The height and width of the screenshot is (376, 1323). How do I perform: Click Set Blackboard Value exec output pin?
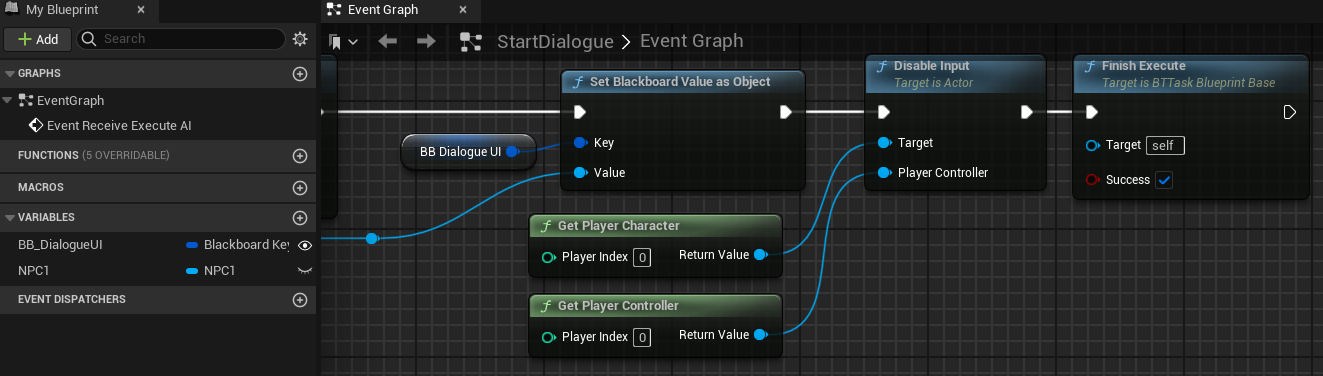pyautogui.click(x=786, y=112)
